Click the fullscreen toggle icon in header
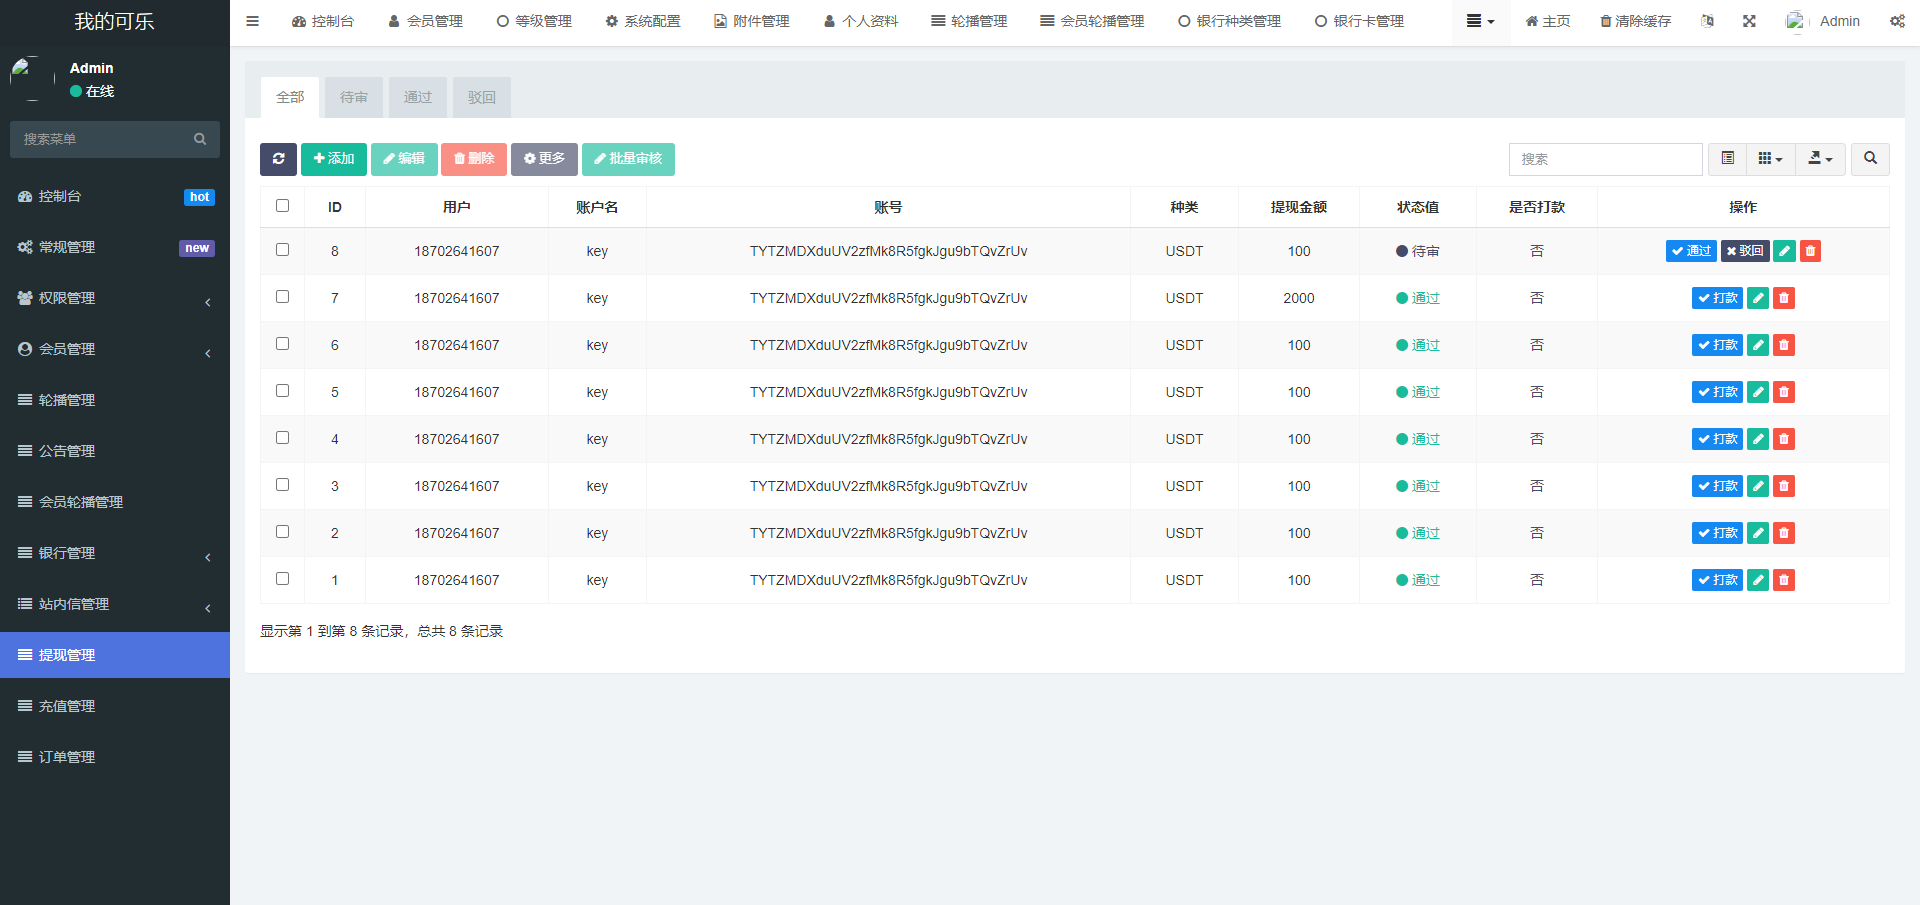Screen dimensions: 1920x905 (x=1749, y=21)
